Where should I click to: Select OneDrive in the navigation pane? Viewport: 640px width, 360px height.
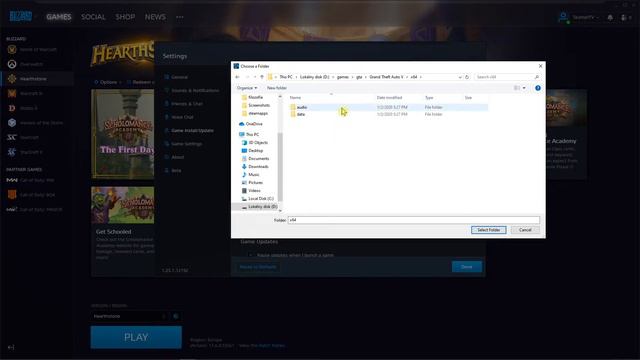[251, 124]
